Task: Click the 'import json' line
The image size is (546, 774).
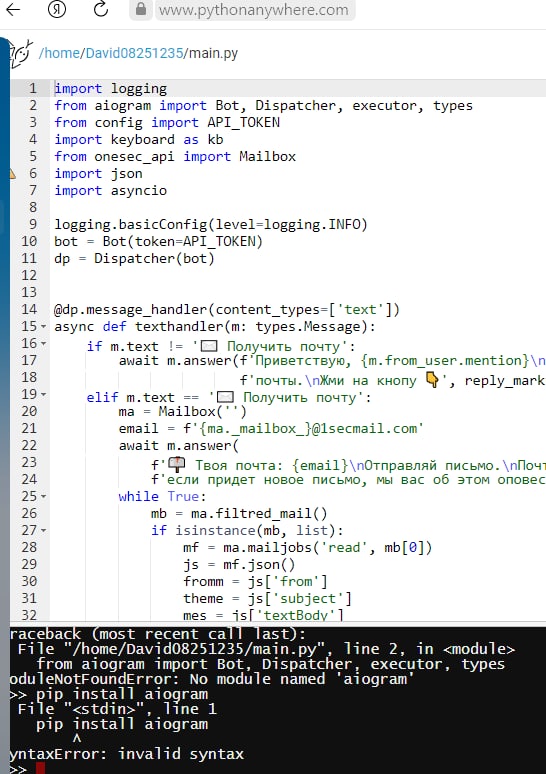Action: [98, 174]
